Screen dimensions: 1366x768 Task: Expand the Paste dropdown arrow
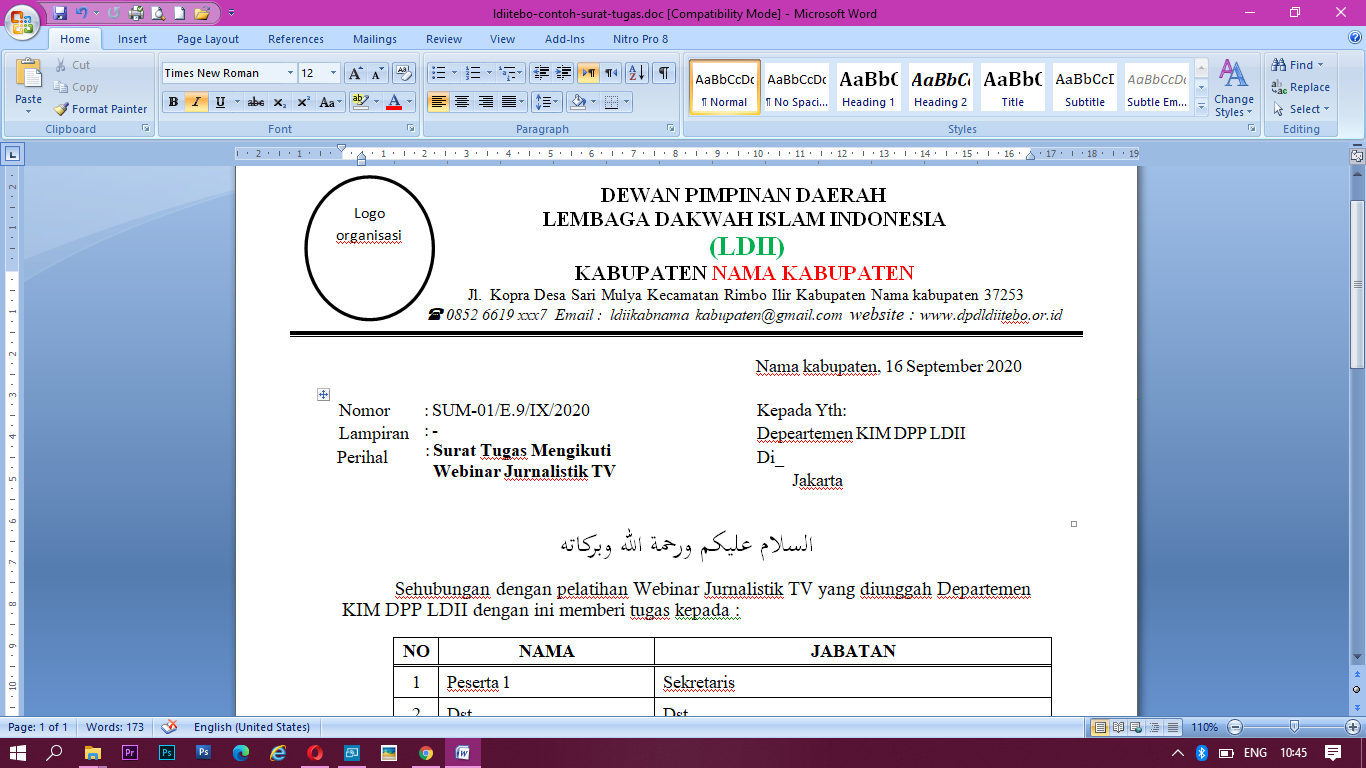coord(28,110)
